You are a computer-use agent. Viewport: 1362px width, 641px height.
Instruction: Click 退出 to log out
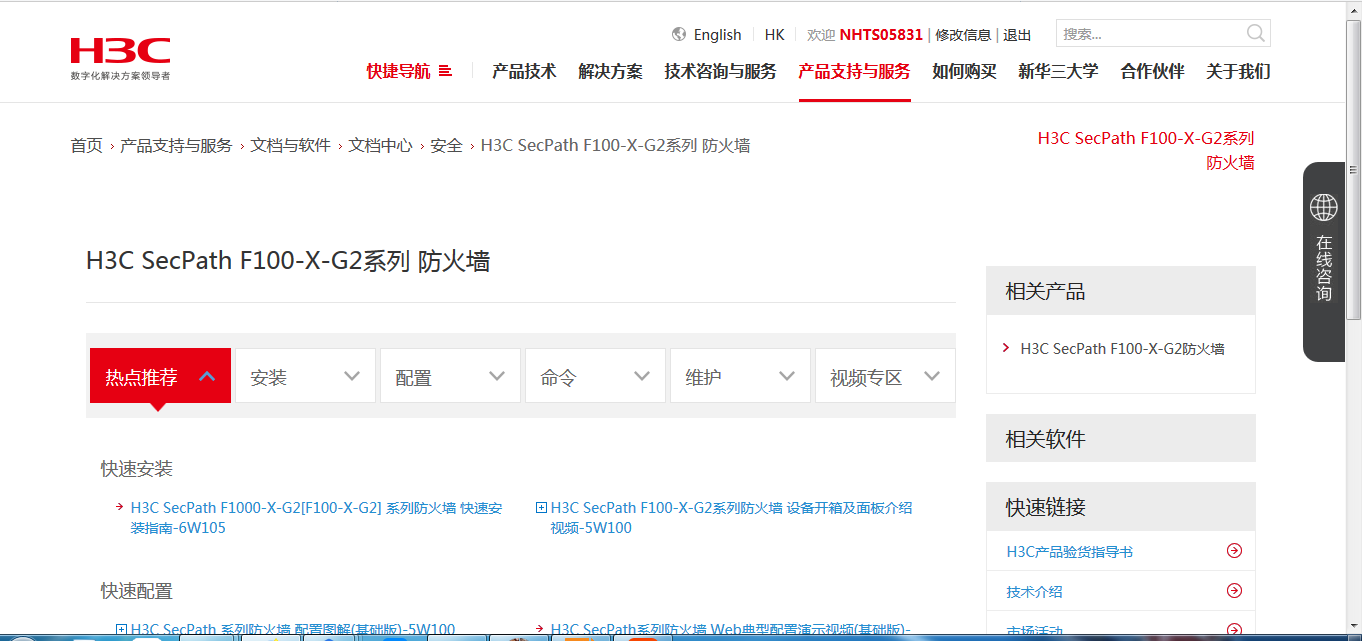(1017, 34)
